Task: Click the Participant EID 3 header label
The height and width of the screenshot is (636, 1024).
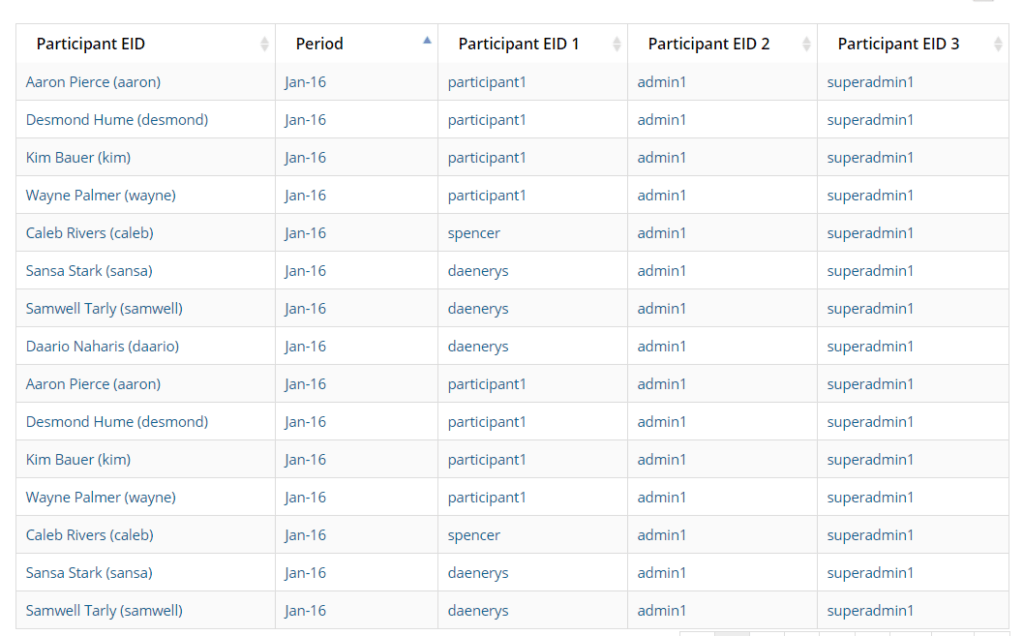Action: point(898,44)
